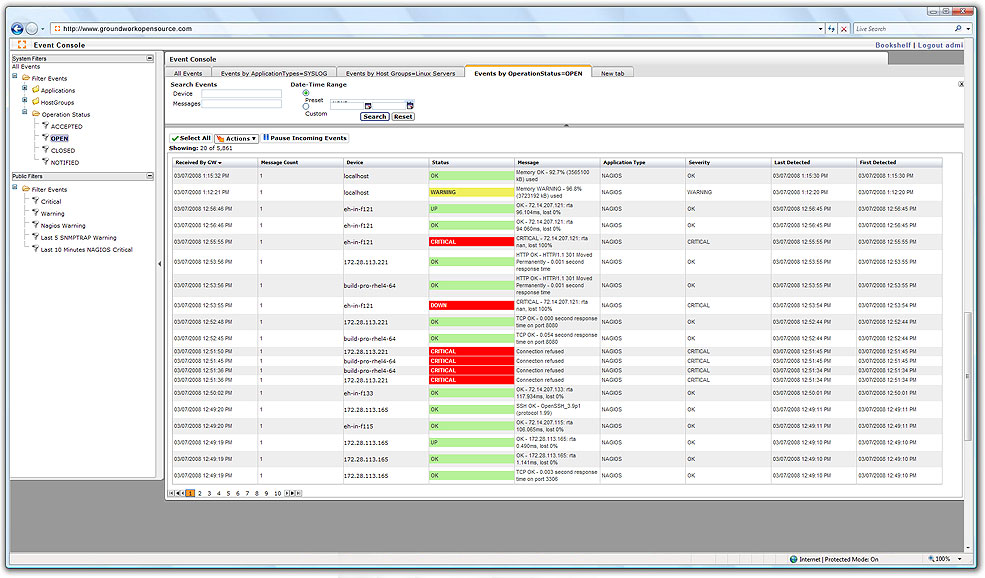This screenshot has height=578, width=985.
Task: Switch to the All Events tab
Action: pos(188,73)
